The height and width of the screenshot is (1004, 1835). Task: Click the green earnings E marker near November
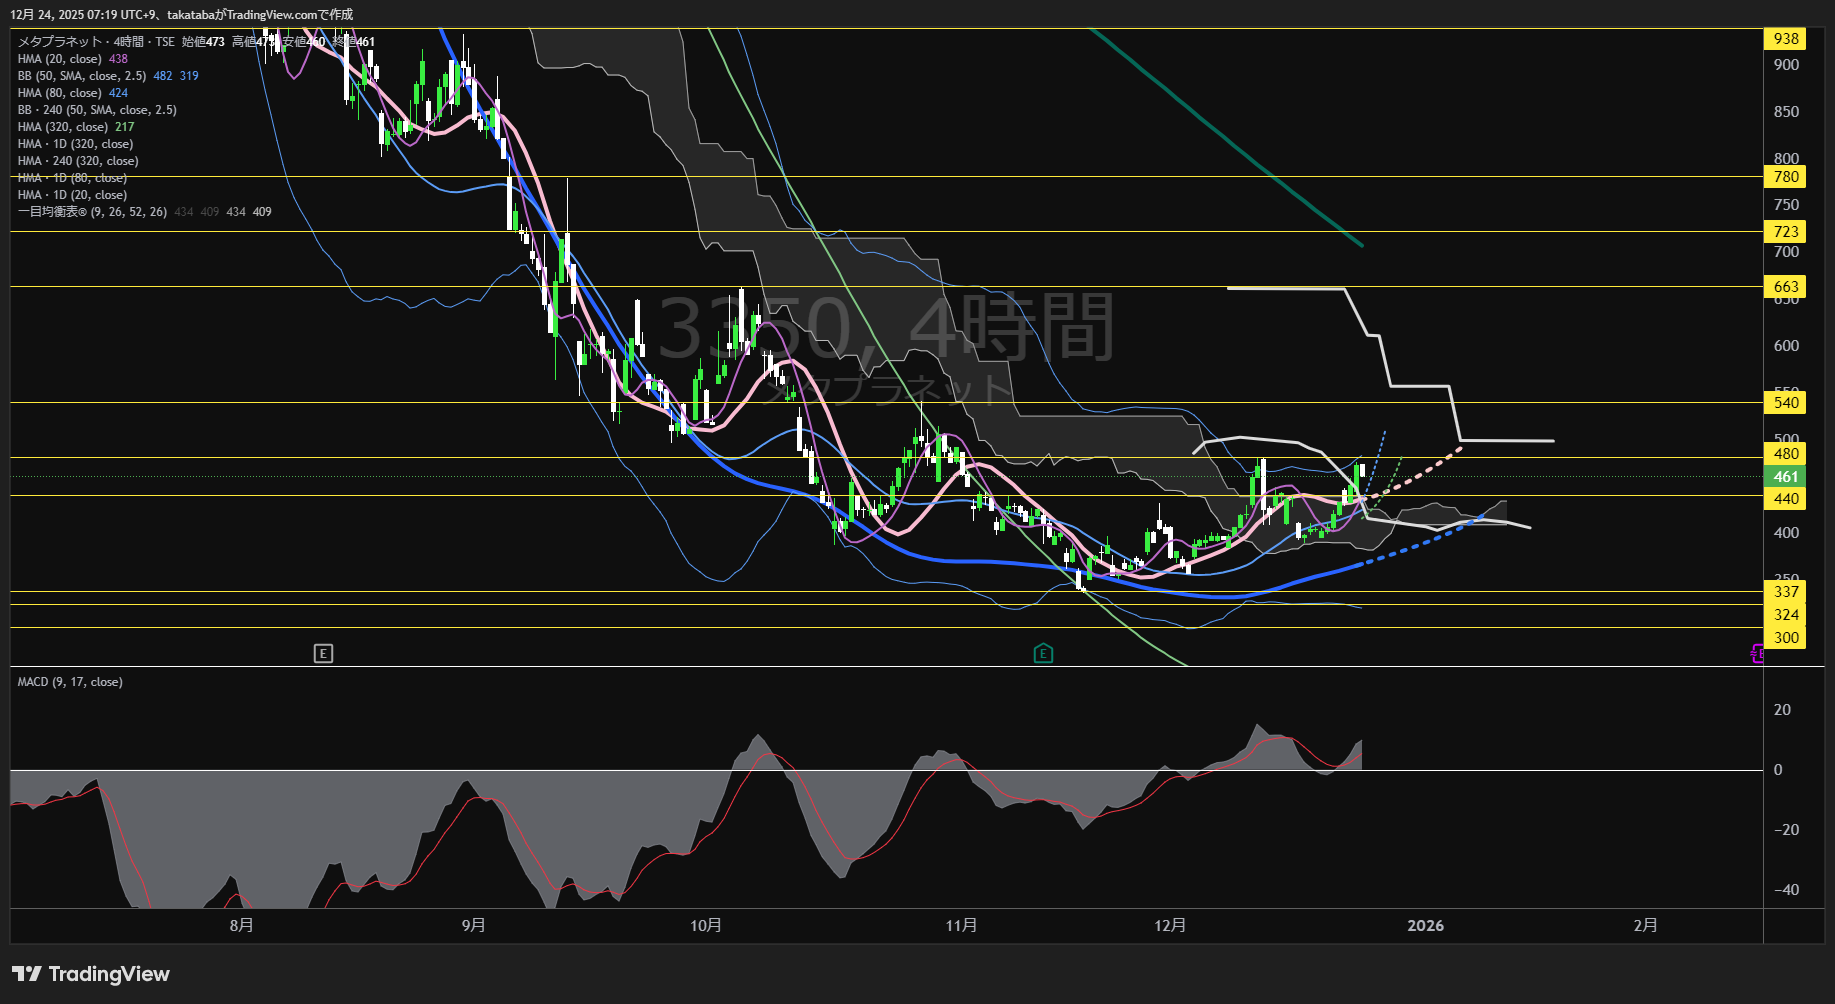pyautogui.click(x=1043, y=654)
